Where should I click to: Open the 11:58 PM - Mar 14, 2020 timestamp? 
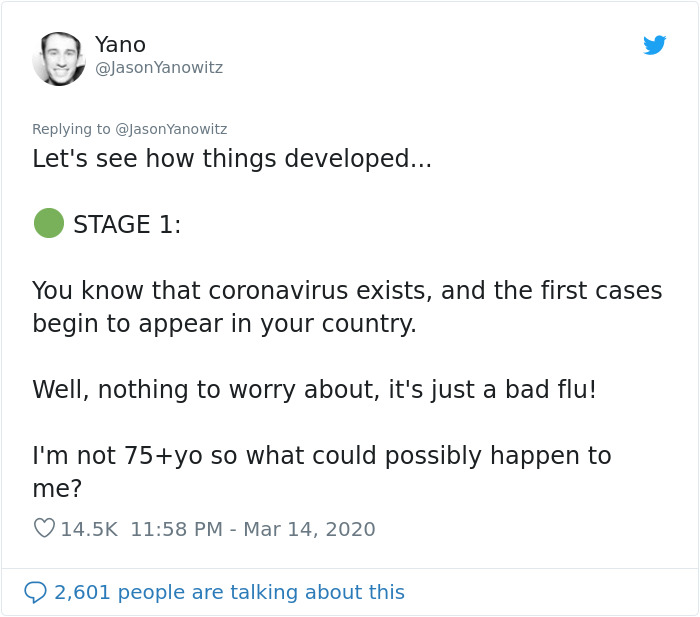(253, 529)
